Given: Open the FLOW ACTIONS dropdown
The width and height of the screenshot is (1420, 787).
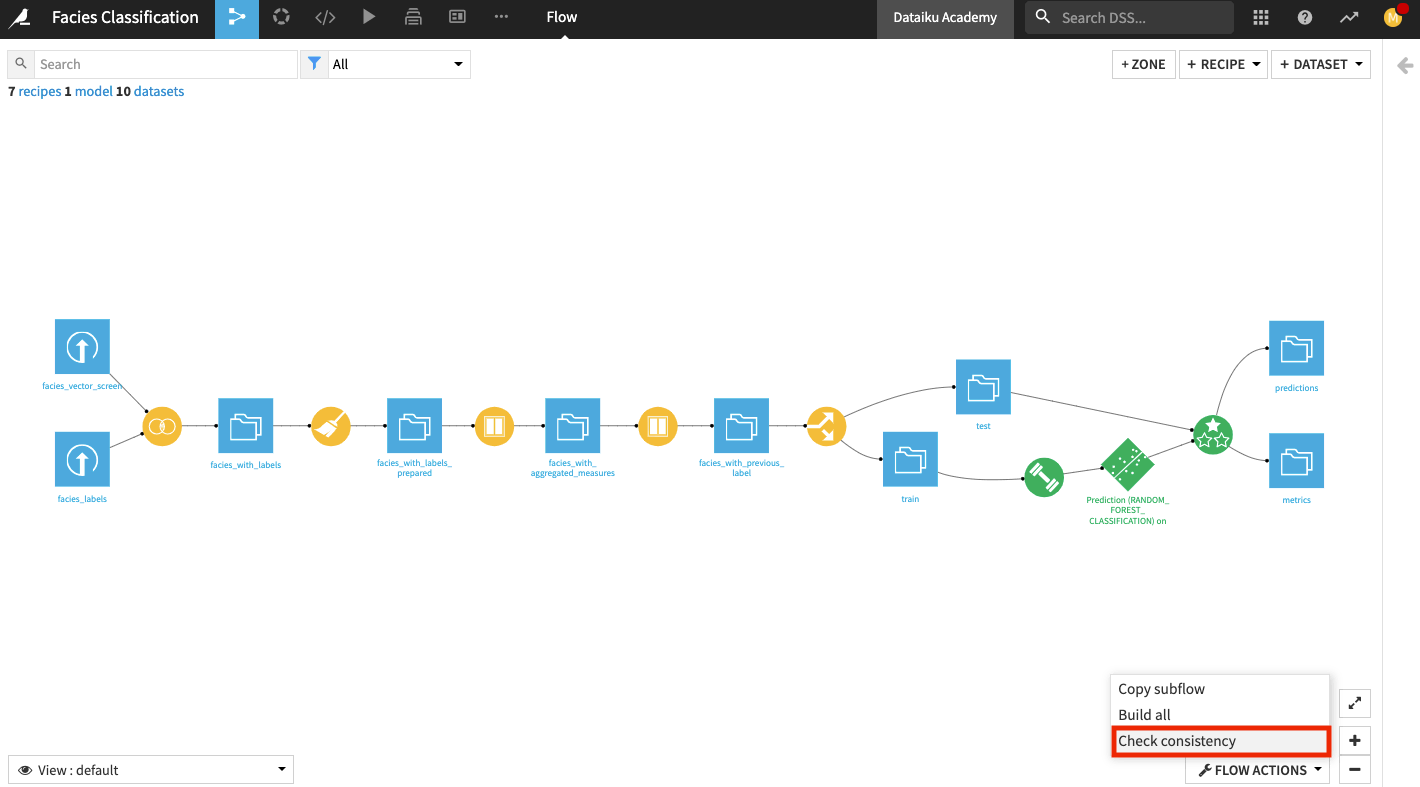Looking at the screenshot, I should pyautogui.click(x=1258, y=770).
